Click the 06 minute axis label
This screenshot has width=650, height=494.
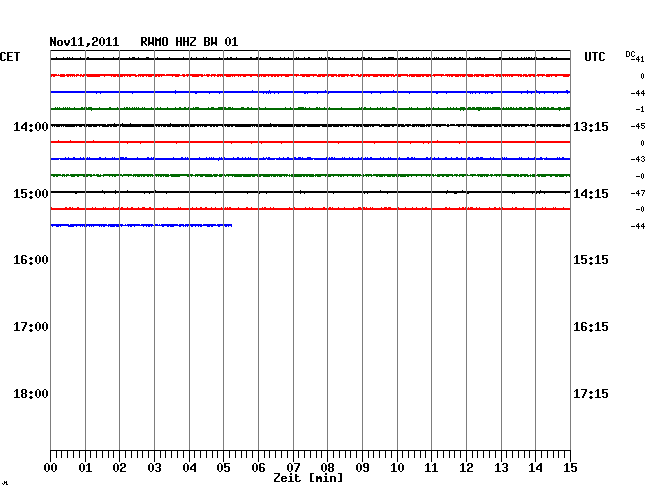258,467
